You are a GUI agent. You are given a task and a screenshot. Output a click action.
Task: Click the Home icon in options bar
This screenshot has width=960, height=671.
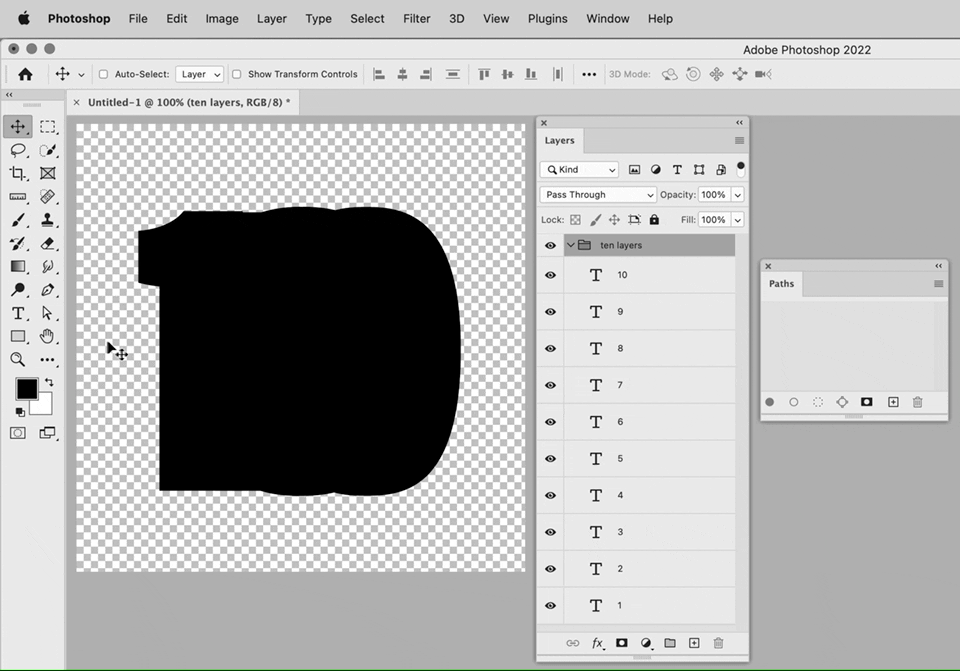25,74
